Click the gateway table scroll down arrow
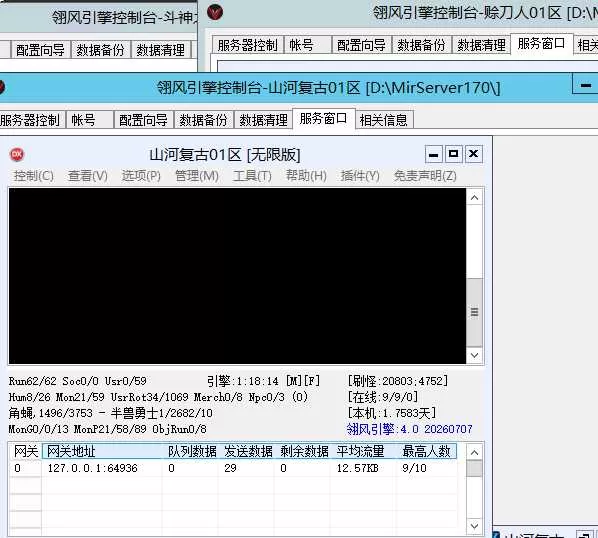 [x=474, y=526]
